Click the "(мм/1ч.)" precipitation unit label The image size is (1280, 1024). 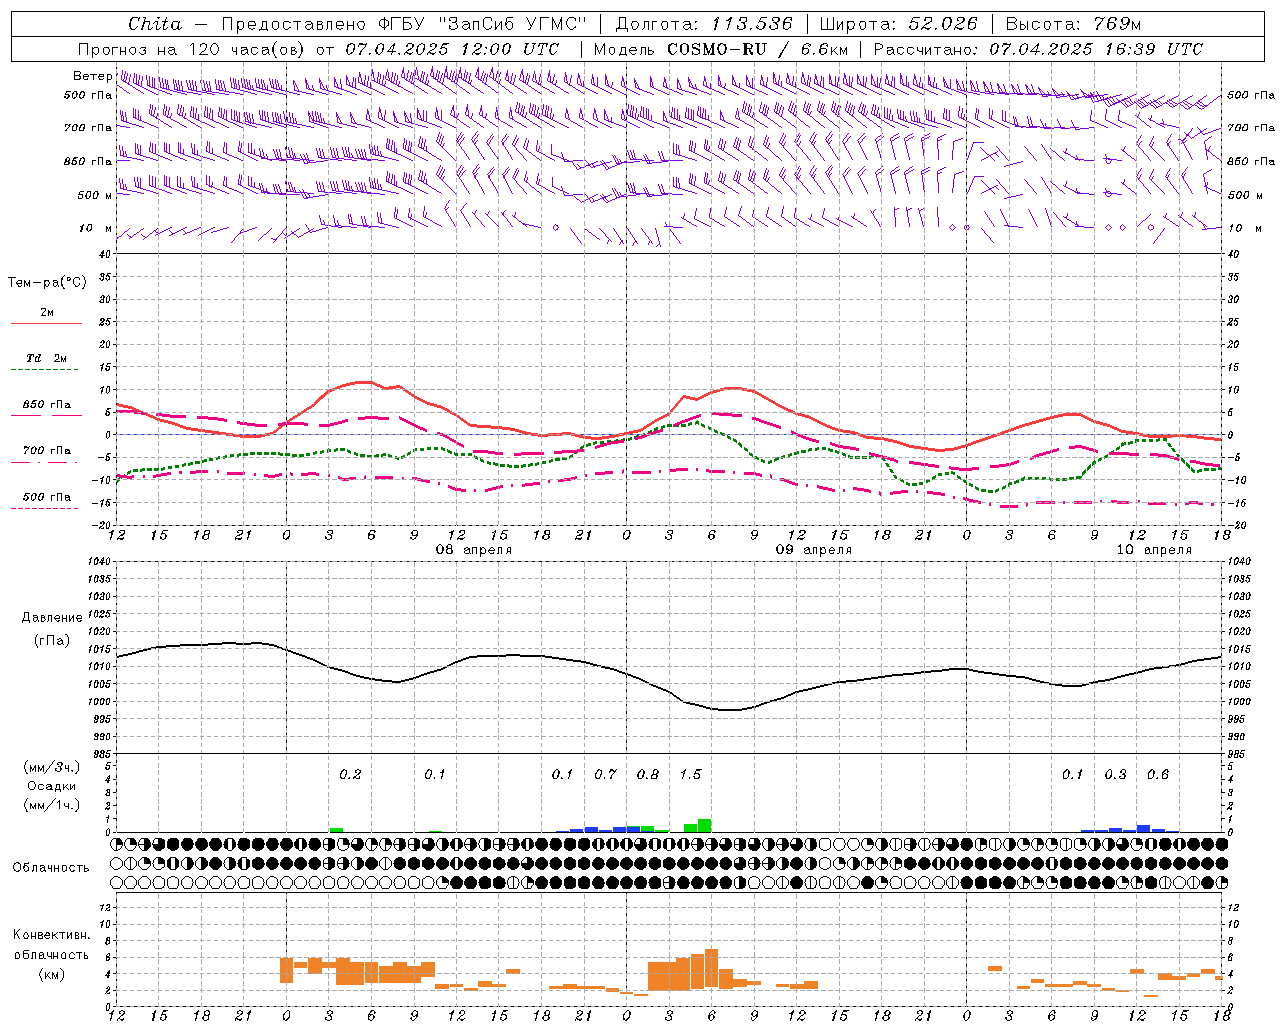pos(52,805)
